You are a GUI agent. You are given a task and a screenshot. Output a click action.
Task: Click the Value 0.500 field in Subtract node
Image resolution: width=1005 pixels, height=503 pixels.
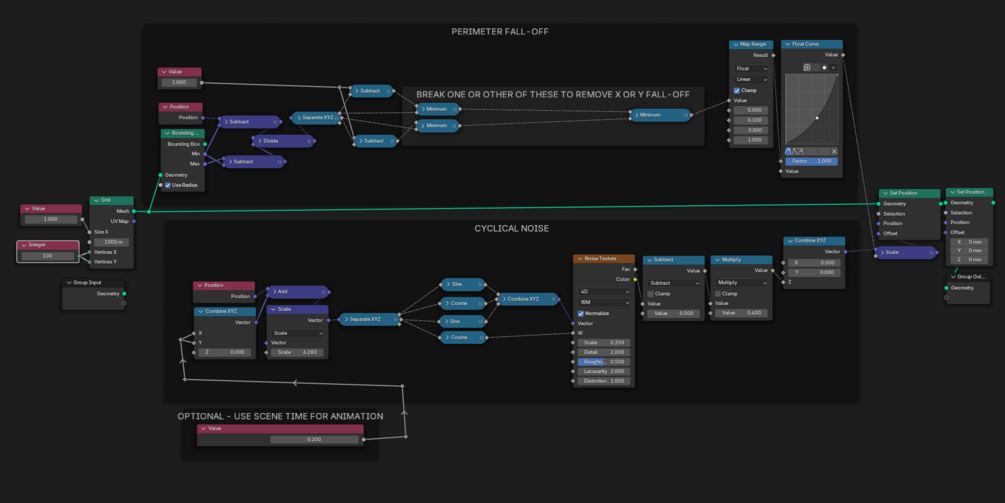tap(674, 313)
